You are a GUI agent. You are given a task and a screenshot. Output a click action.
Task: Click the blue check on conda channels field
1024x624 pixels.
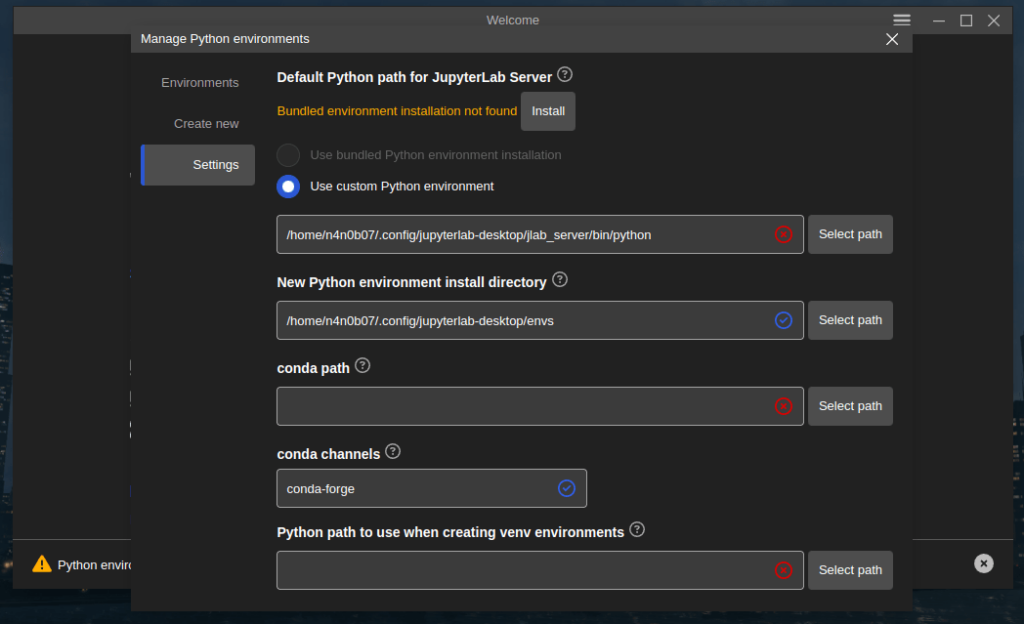click(x=566, y=488)
